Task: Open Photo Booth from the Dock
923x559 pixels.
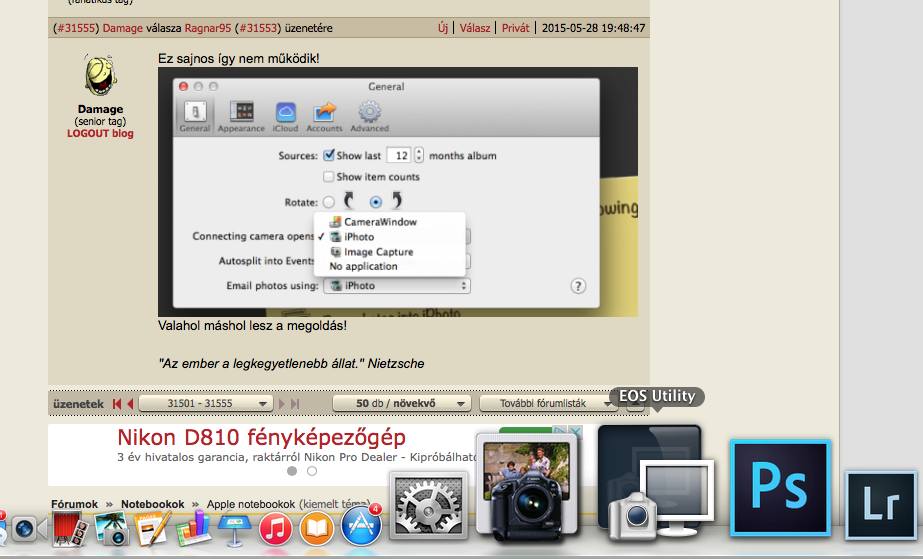Action: 70,528
